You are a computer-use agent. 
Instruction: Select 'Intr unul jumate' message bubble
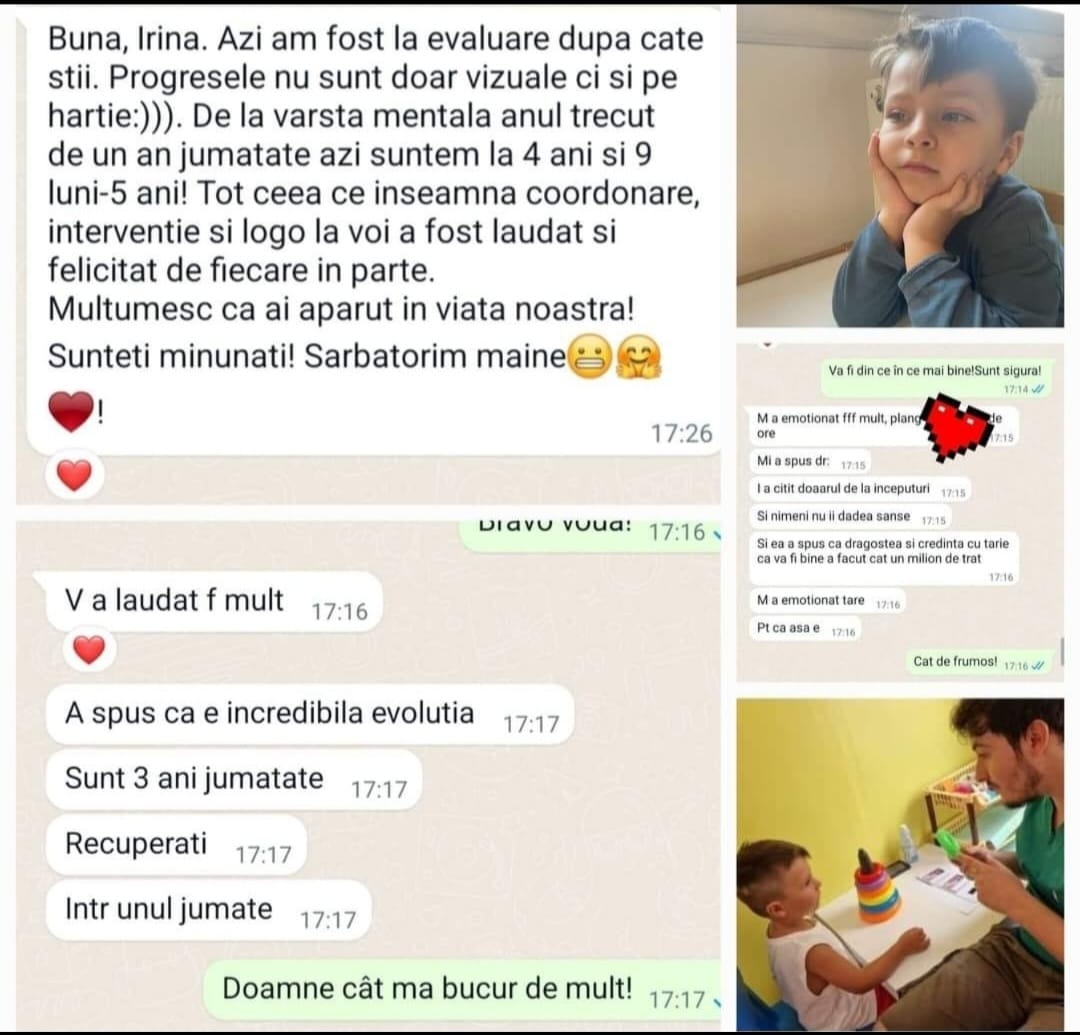tap(209, 910)
